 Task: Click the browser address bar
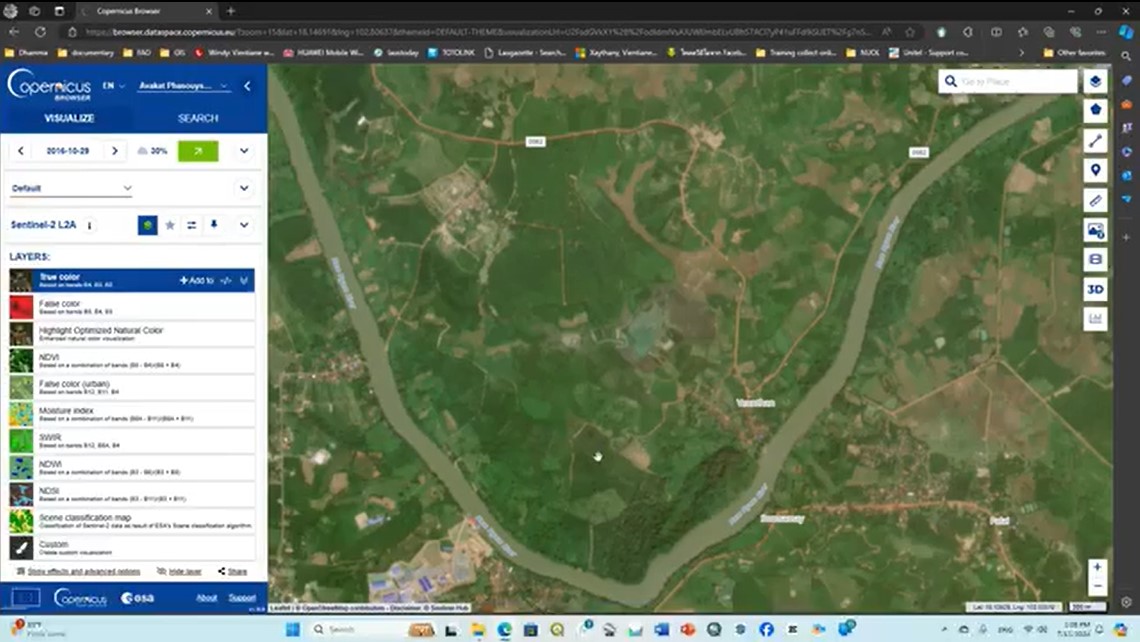[477, 32]
